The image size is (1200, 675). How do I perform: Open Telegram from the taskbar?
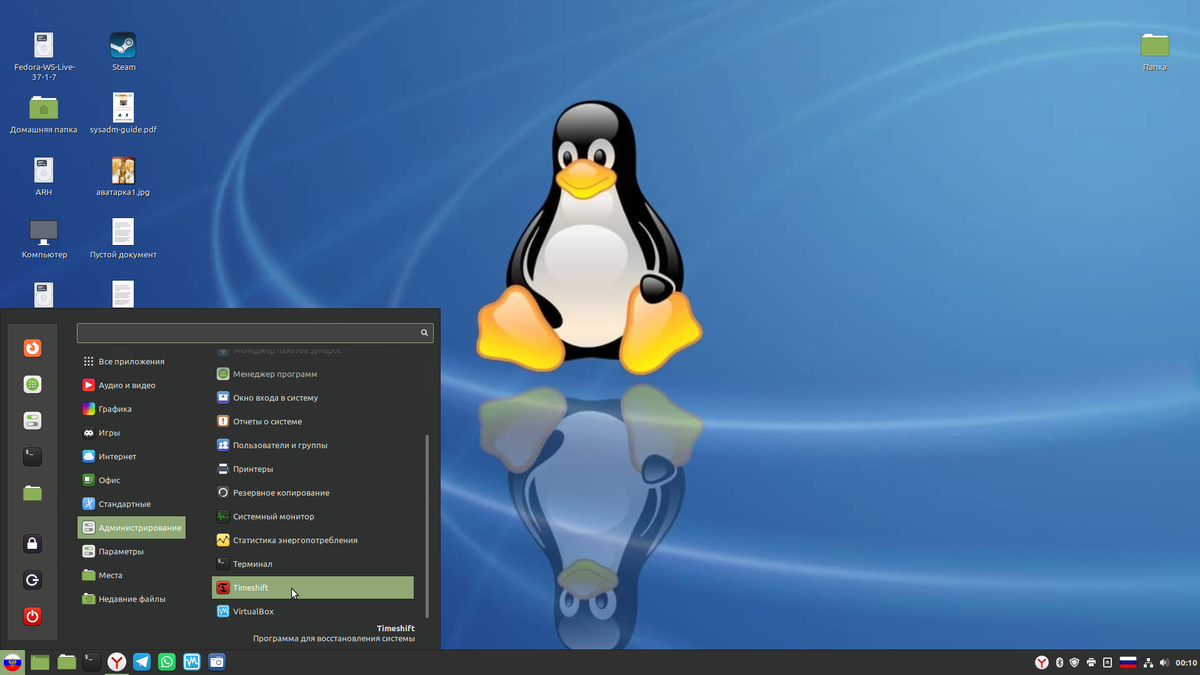coord(142,662)
